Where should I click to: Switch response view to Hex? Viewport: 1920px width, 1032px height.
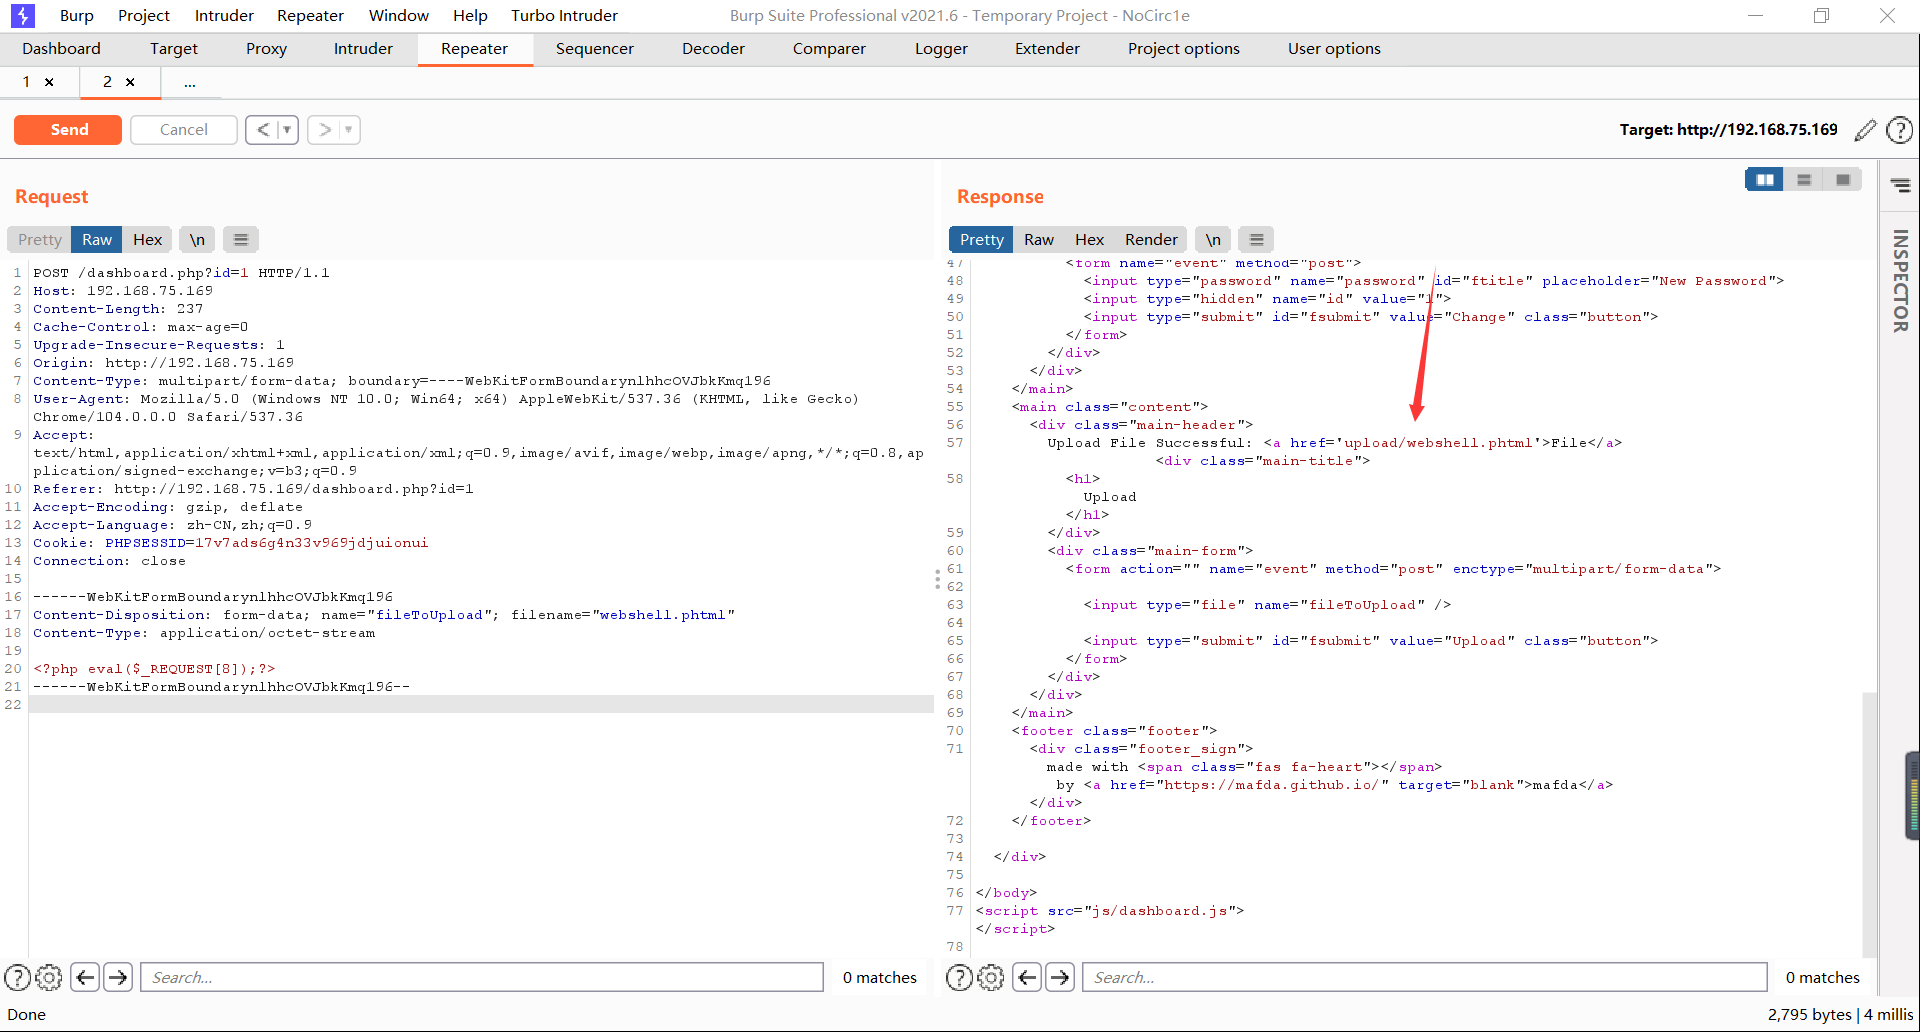pyautogui.click(x=1089, y=240)
